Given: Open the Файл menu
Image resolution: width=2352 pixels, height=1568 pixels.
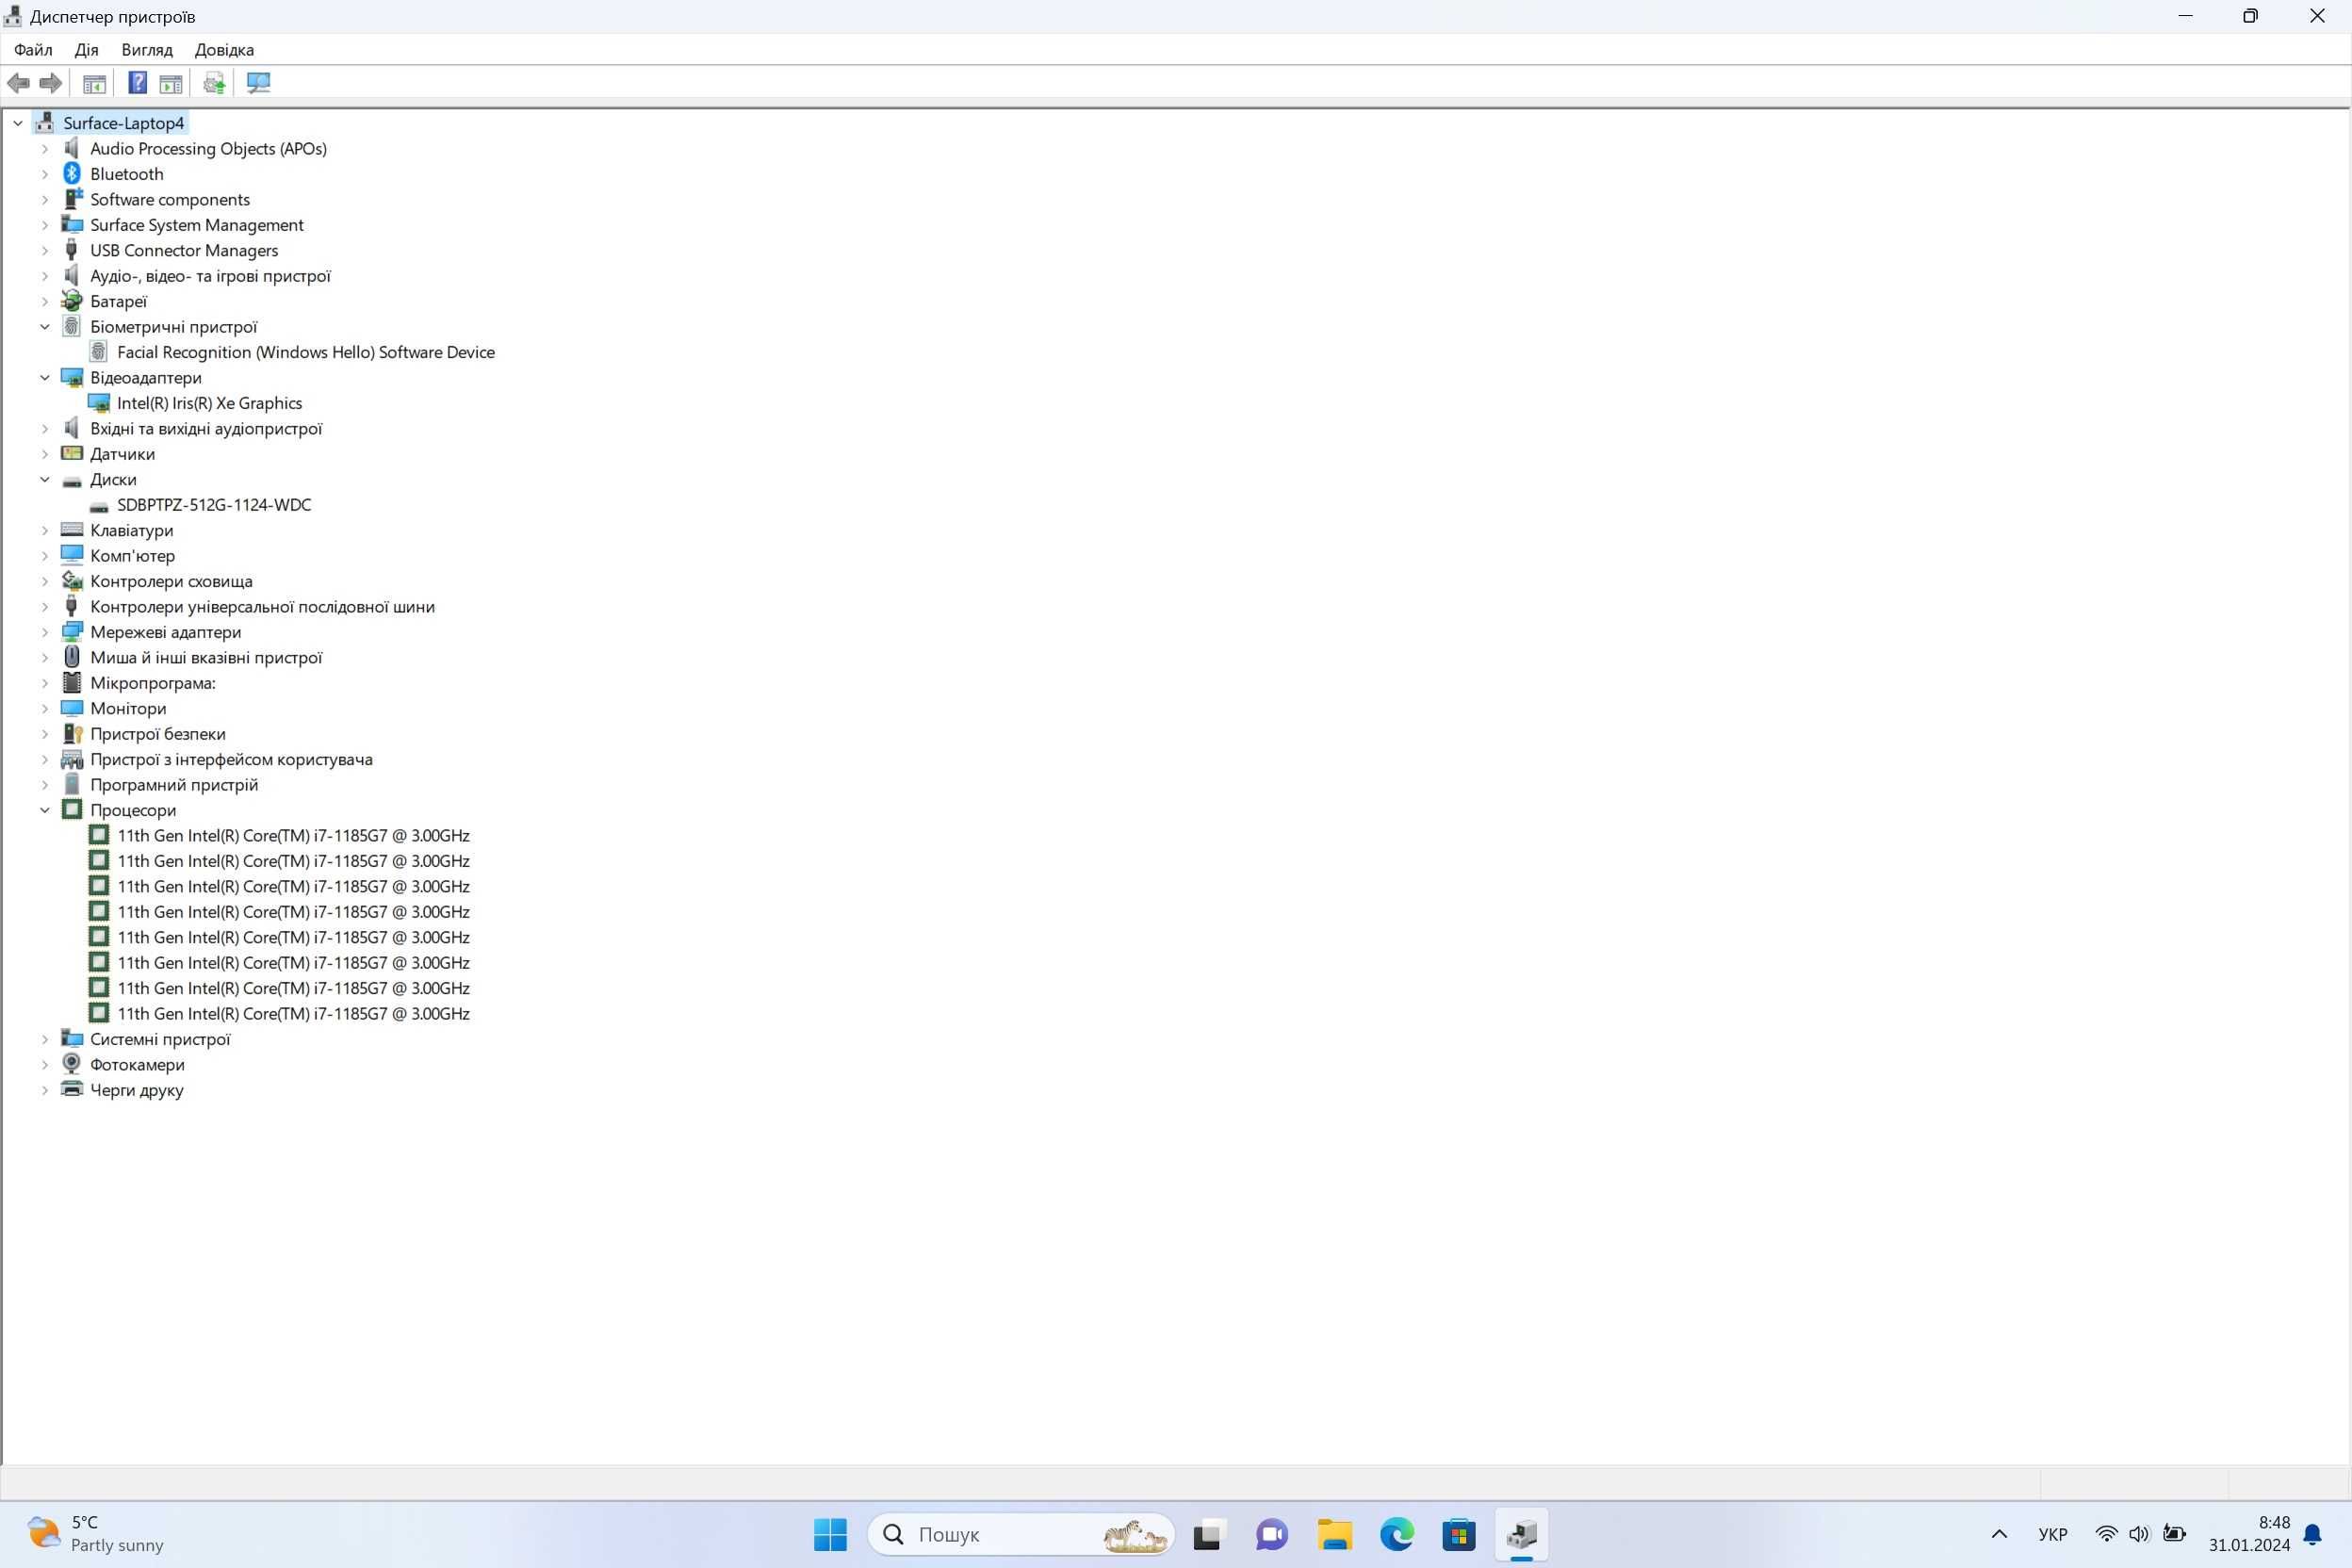Looking at the screenshot, I should (x=33, y=49).
